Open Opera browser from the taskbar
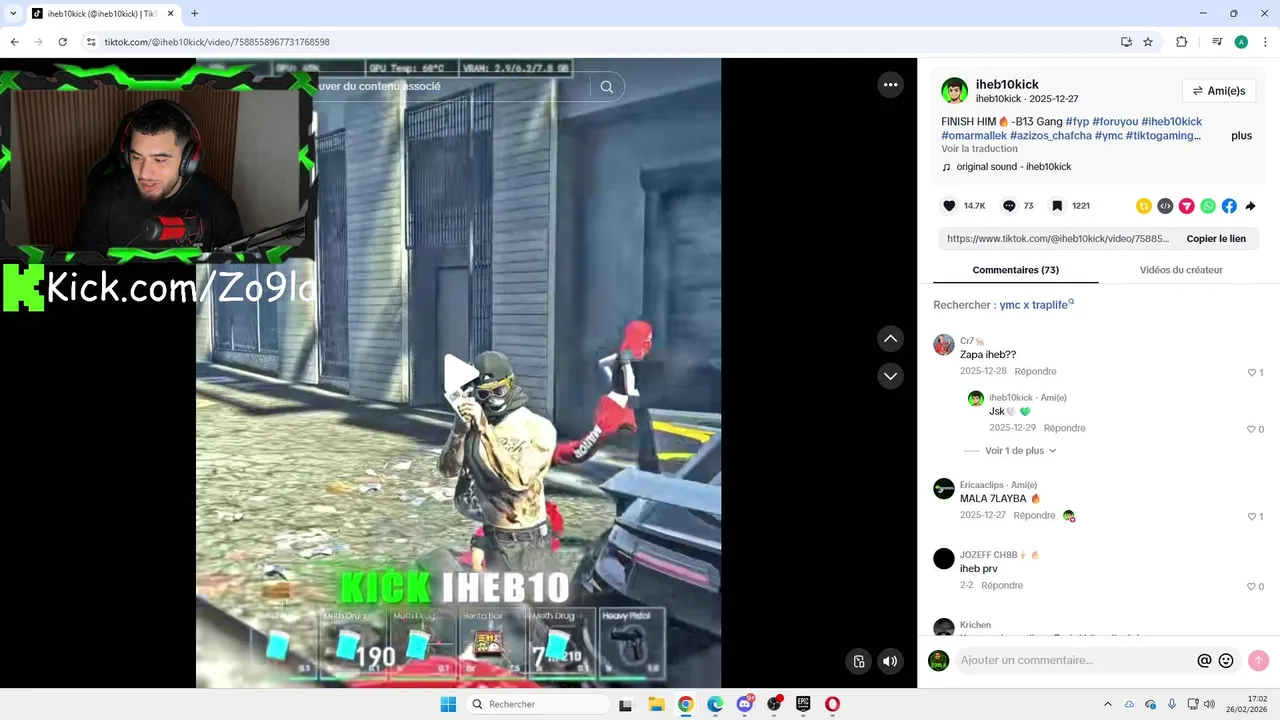Screen dimensions: 1280x720 (832, 704)
